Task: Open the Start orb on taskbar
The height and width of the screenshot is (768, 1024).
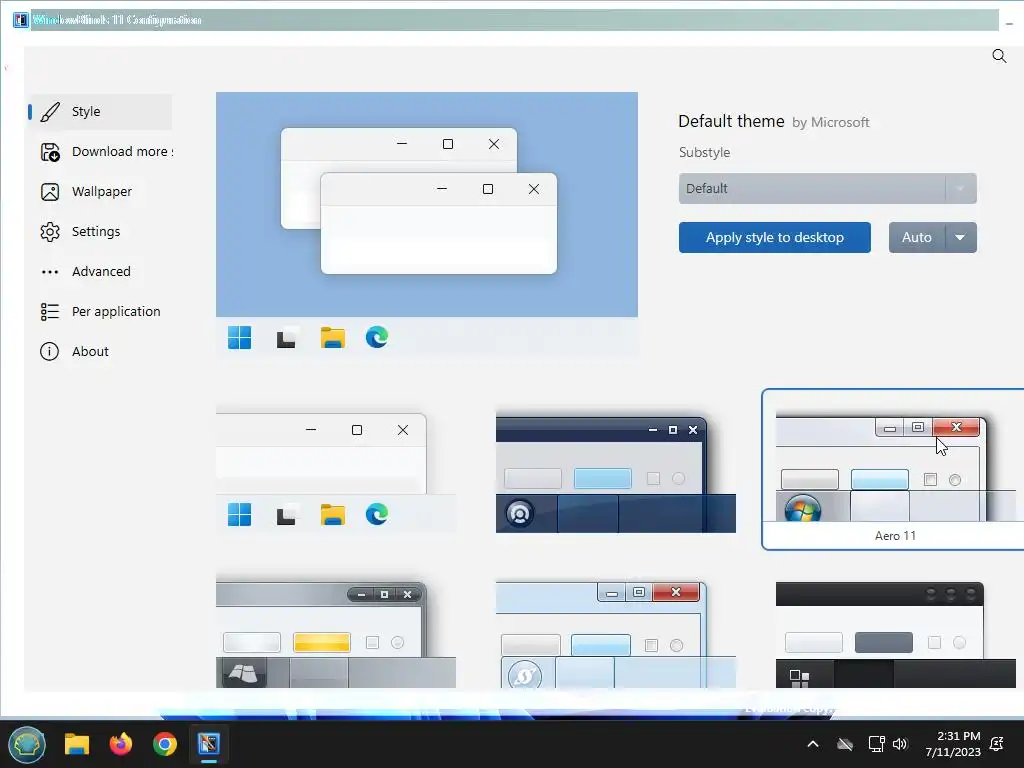Action: tap(27, 744)
